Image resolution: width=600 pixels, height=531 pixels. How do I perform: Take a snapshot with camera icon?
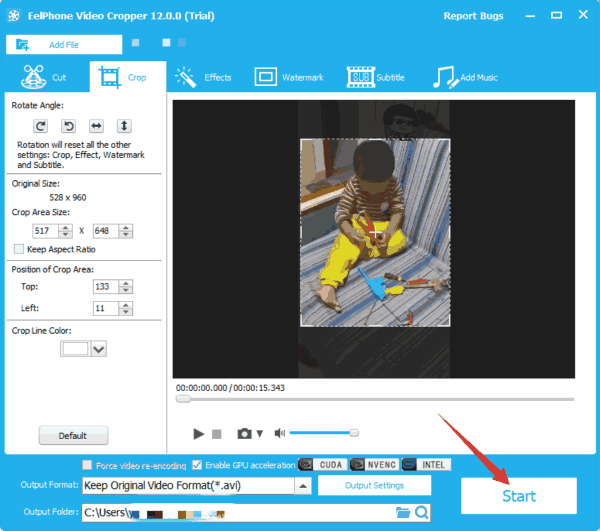tap(245, 433)
